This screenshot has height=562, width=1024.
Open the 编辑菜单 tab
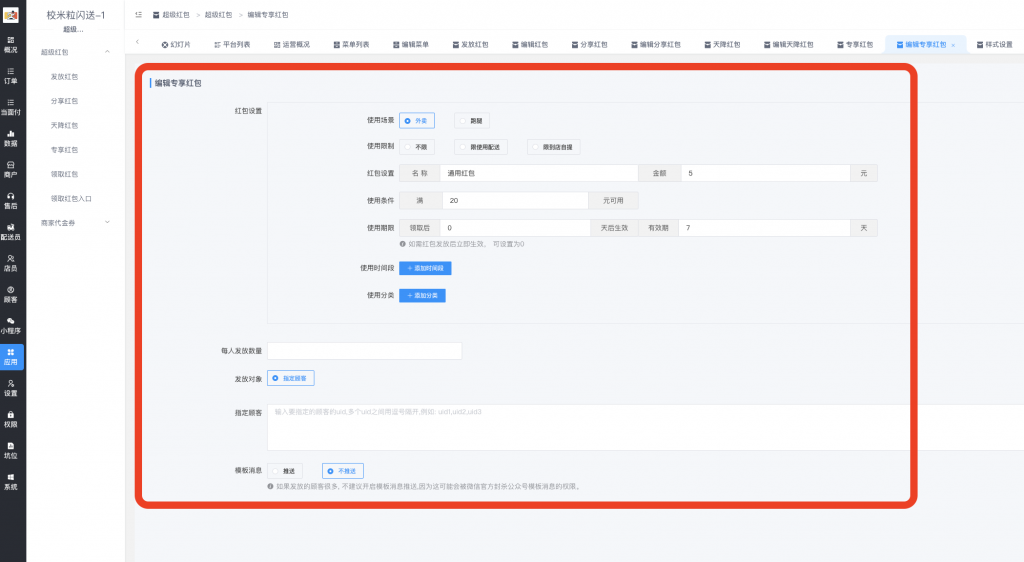coord(411,44)
